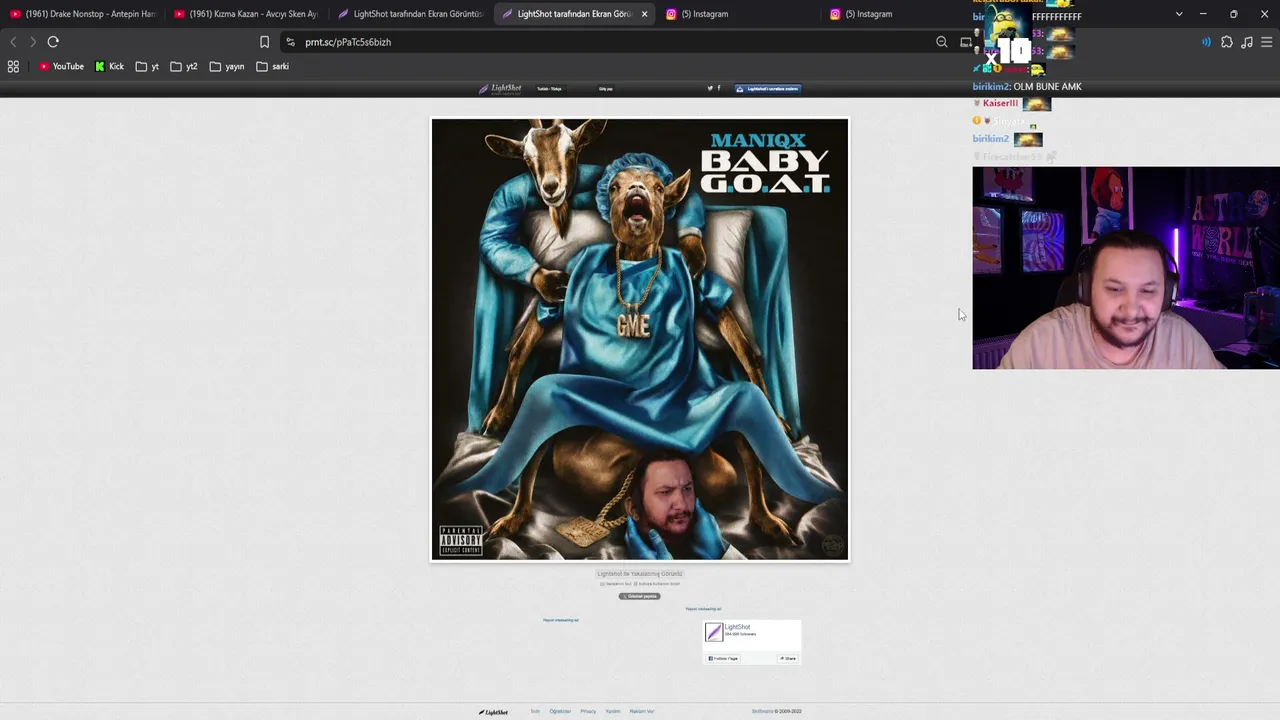This screenshot has width=1280, height=720.
Task: Close the active LightShot tab
Action: pos(644,14)
